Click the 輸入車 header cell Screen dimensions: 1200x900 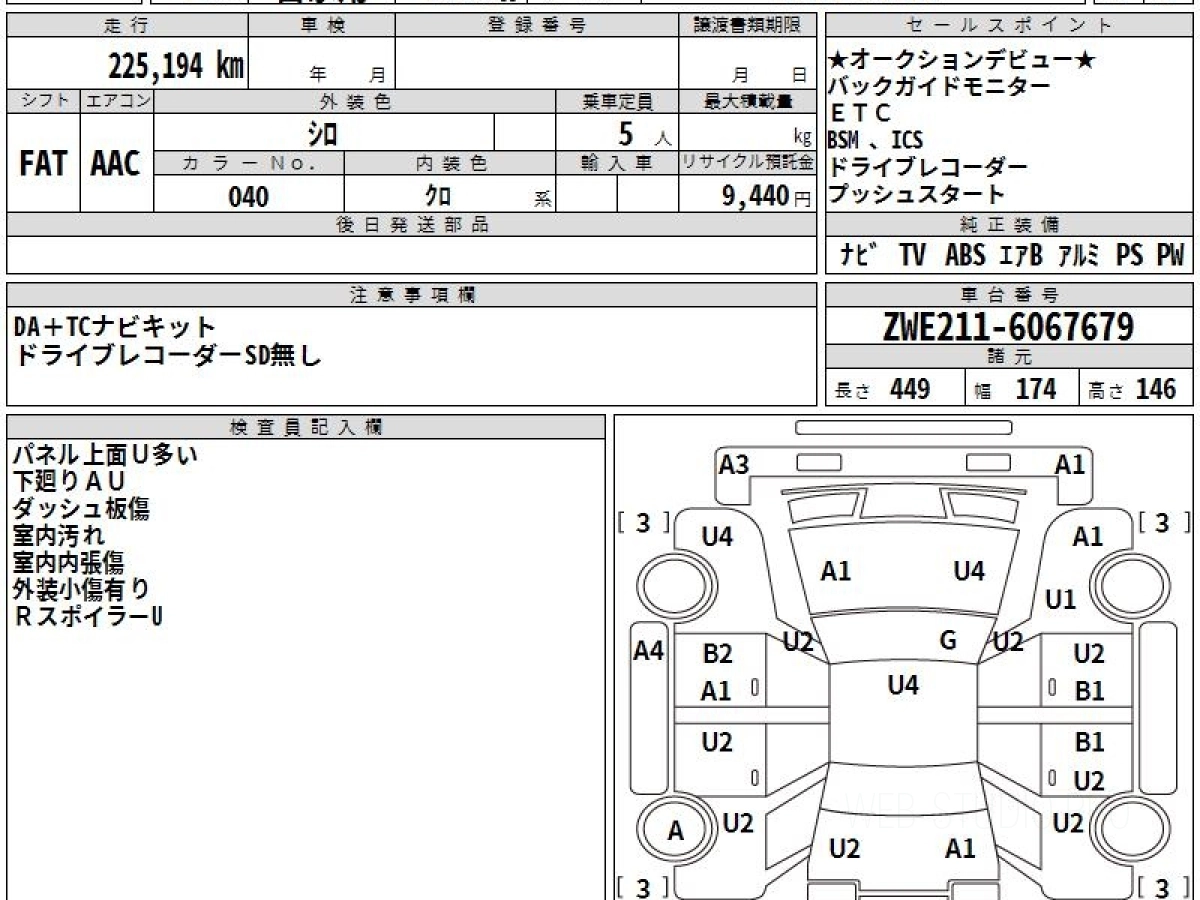(618, 163)
